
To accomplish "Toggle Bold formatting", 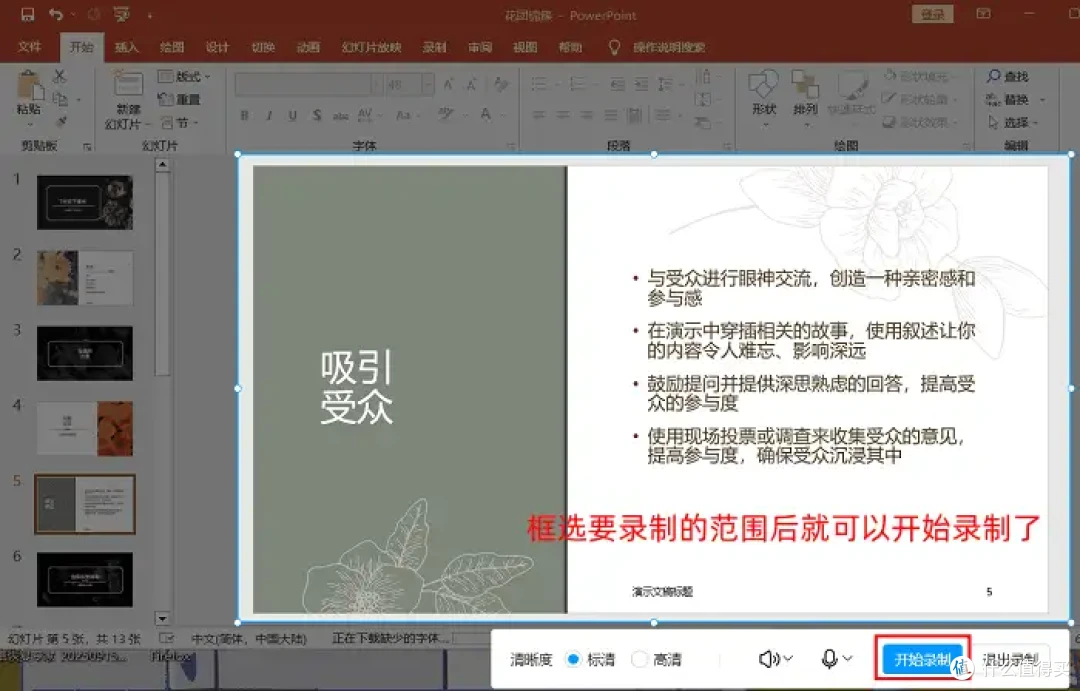I will tap(245, 116).
